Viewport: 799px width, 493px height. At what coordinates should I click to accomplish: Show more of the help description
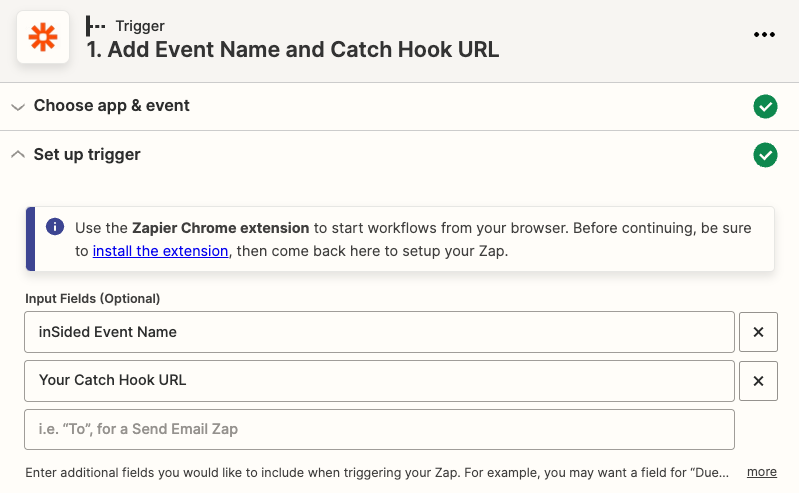[x=762, y=472]
